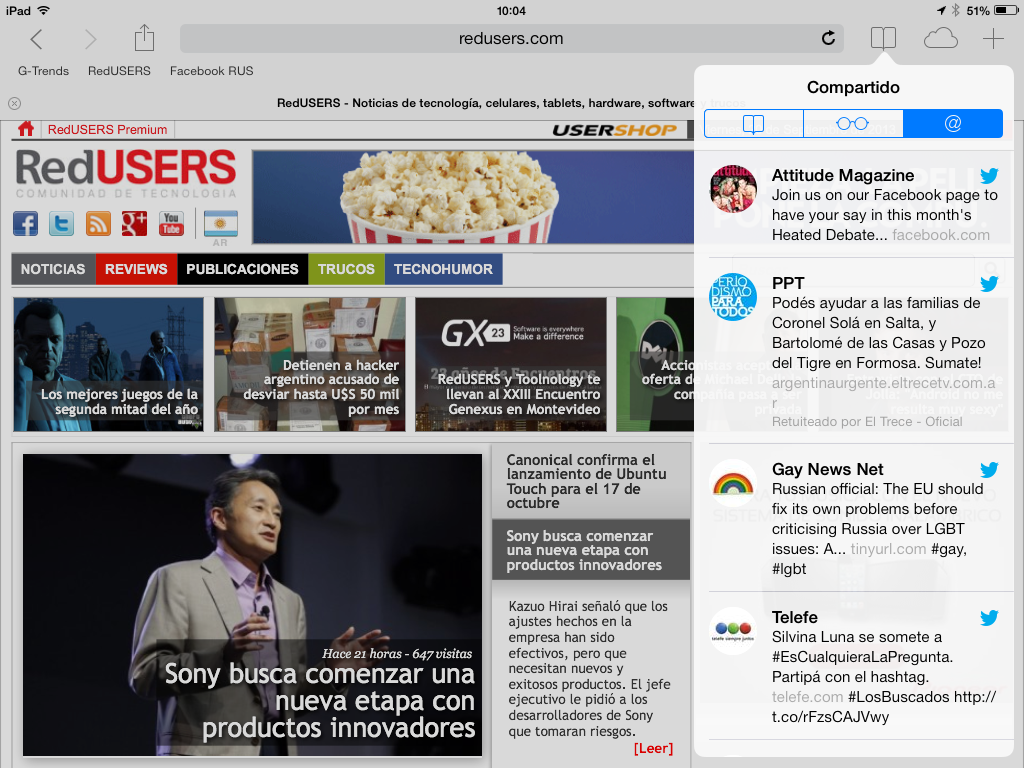
Task: Open Gay News Net shared tweet
Action: pos(854,519)
